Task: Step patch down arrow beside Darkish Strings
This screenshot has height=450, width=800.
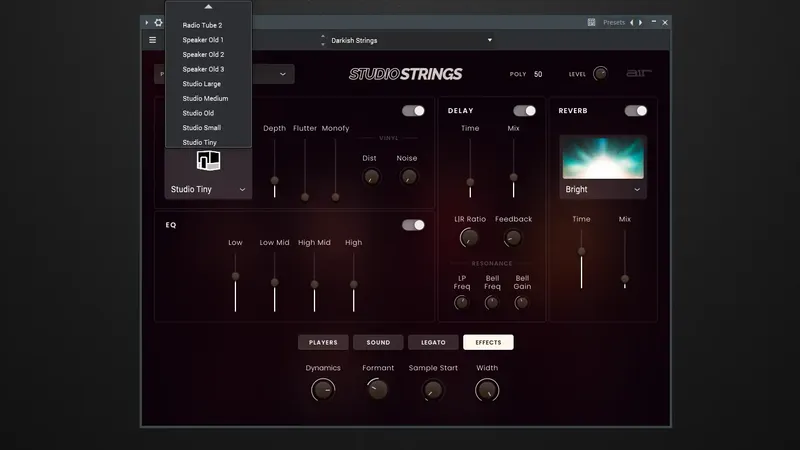Action: (323, 44)
